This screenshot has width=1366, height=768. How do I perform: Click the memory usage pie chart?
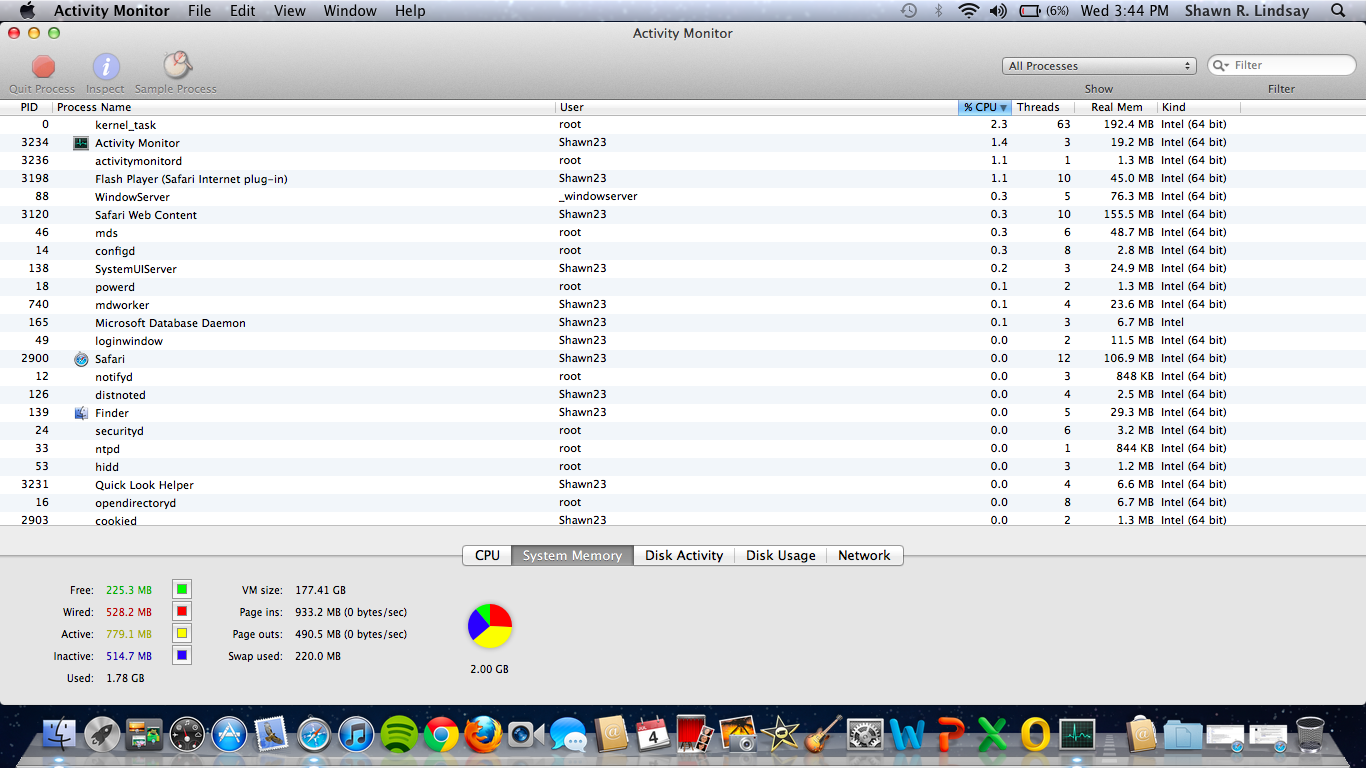[x=490, y=625]
